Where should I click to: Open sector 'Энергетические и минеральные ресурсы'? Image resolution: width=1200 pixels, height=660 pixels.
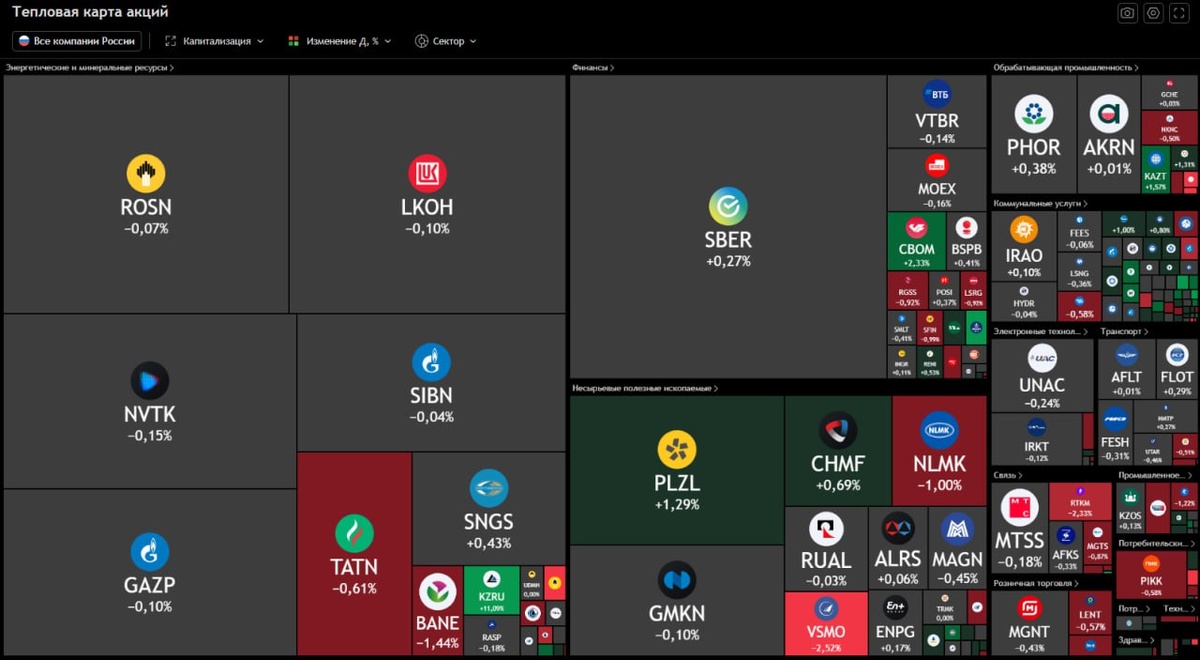[90, 68]
